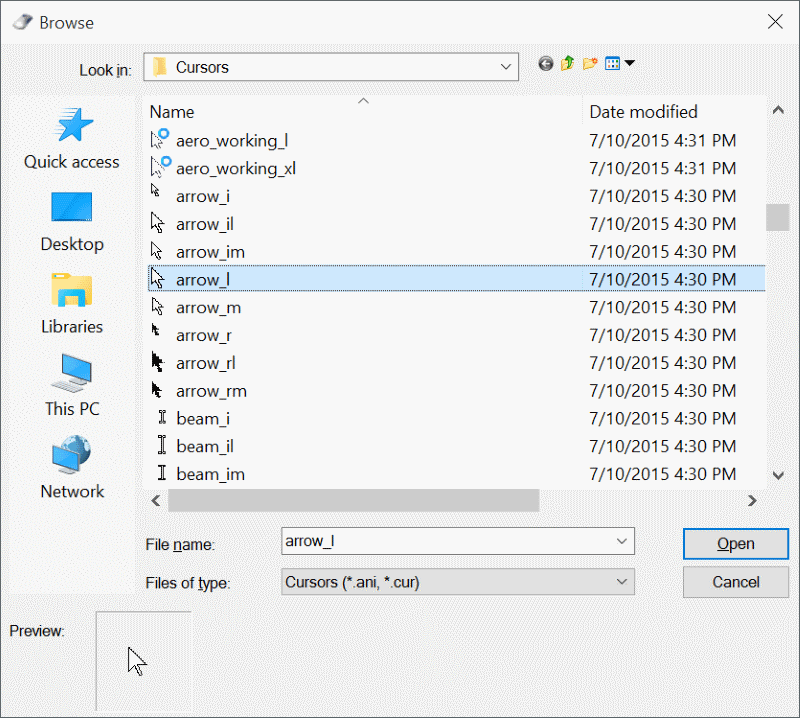Navigate up one level in folders

tap(567, 63)
